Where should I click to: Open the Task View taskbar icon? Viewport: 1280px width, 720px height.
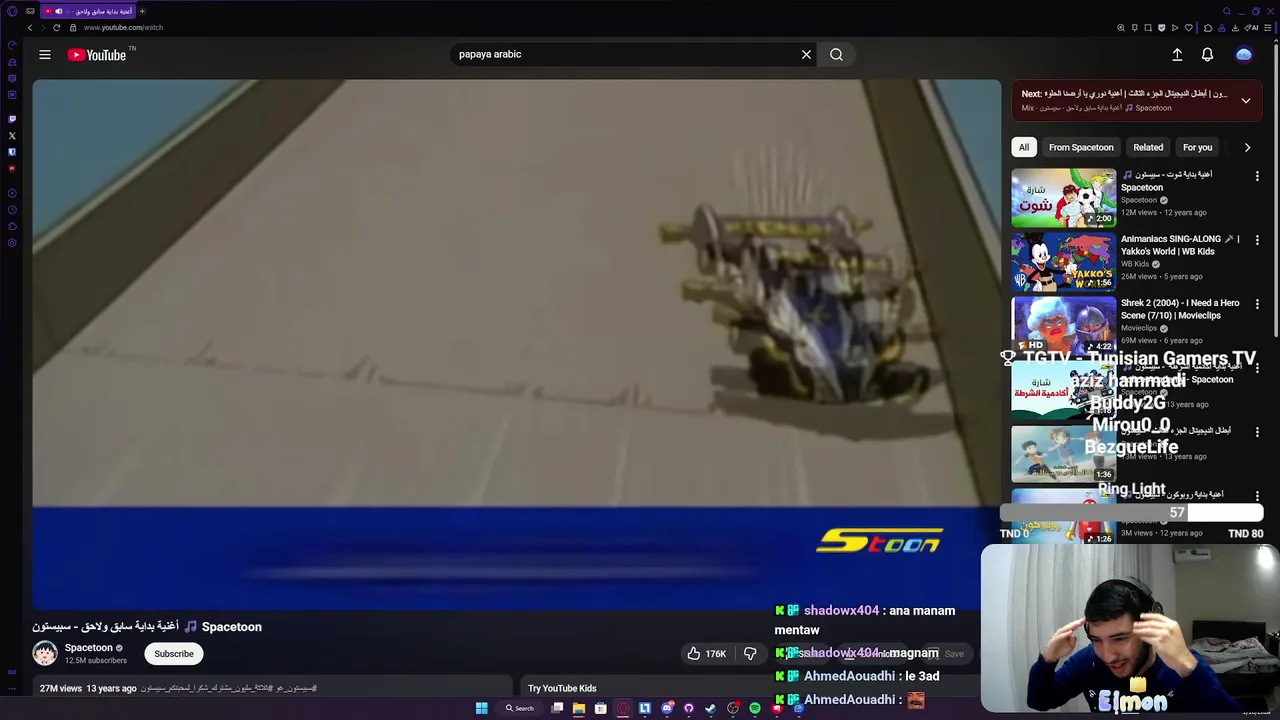[x=557, y=708]
